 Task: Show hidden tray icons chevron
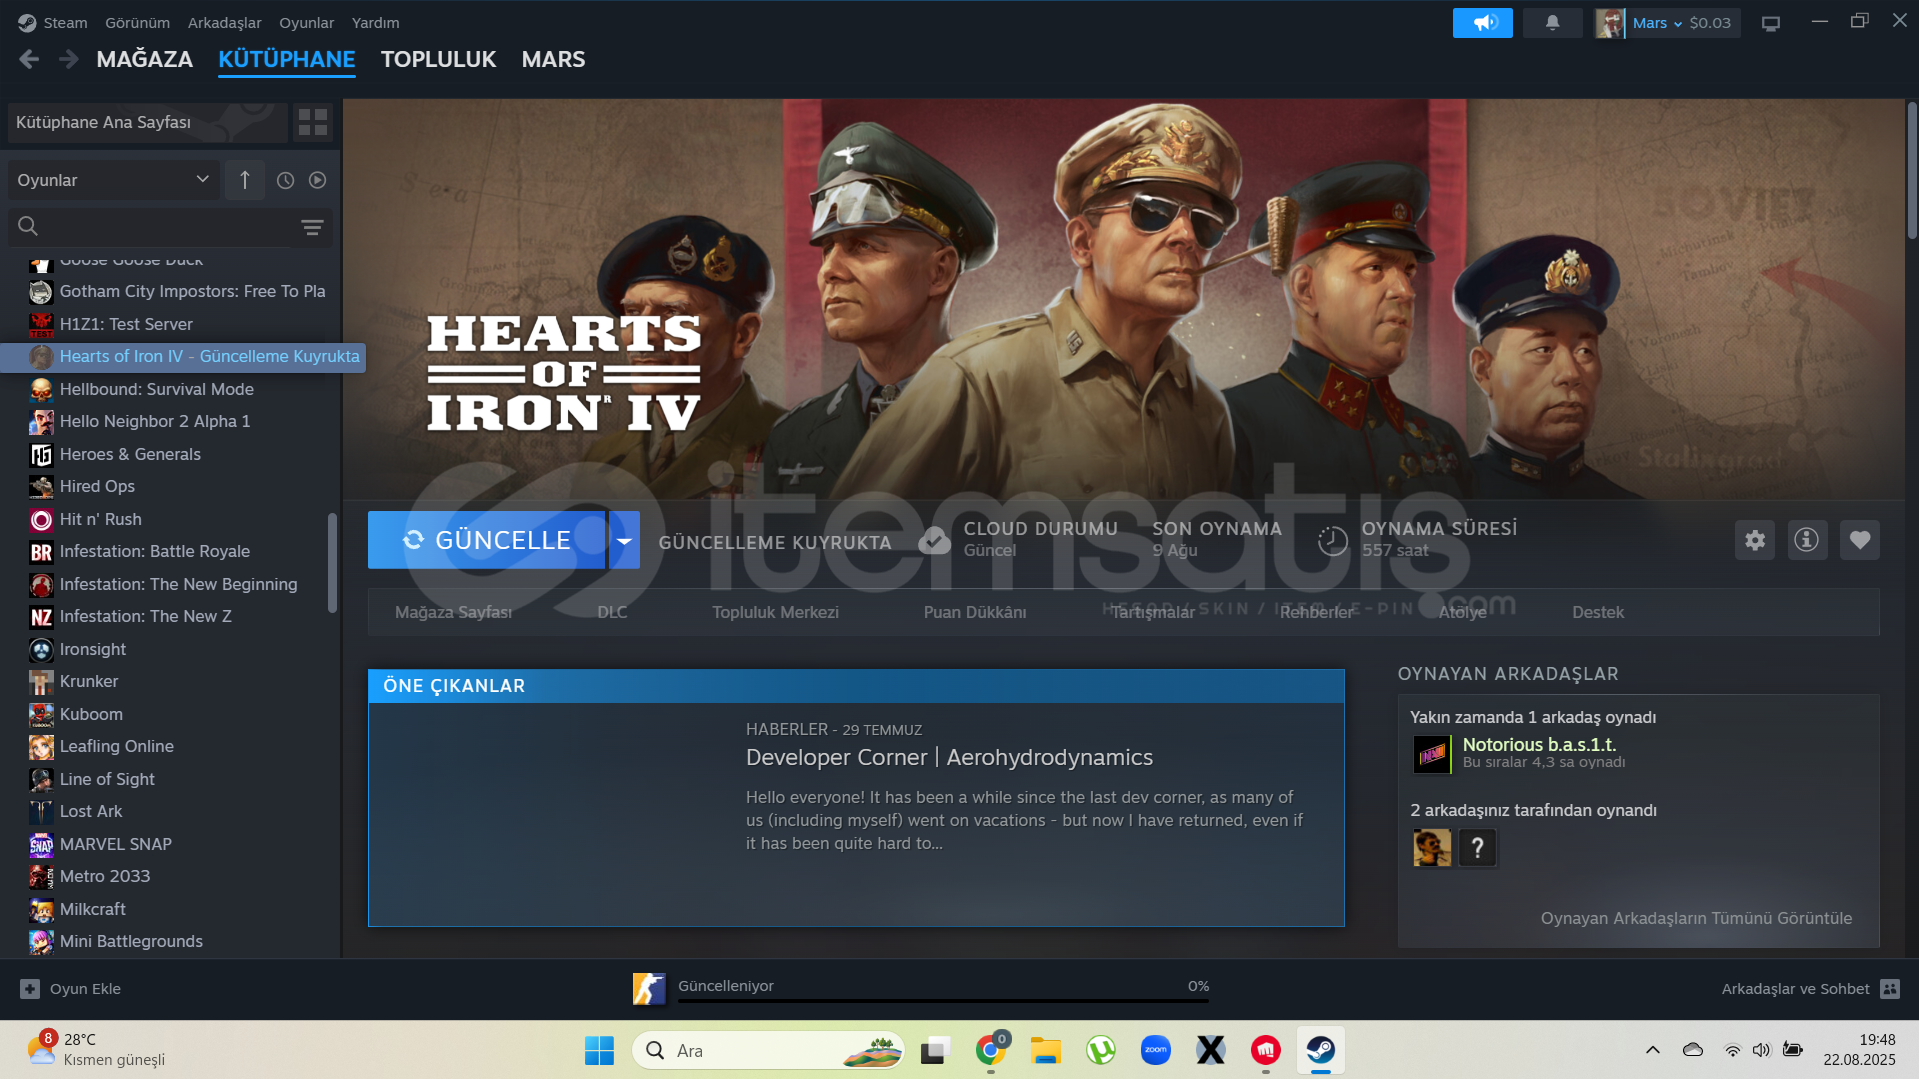[x=1652, y=1050]
